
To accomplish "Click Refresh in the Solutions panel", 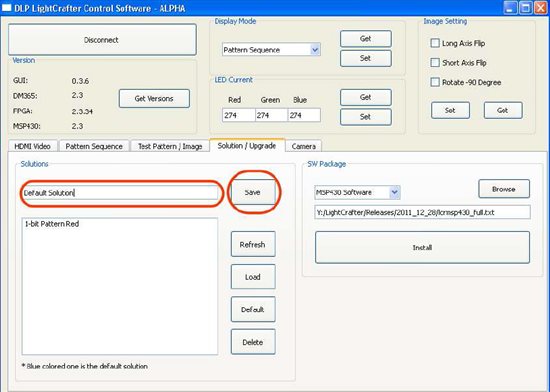I will coord(253,244).
